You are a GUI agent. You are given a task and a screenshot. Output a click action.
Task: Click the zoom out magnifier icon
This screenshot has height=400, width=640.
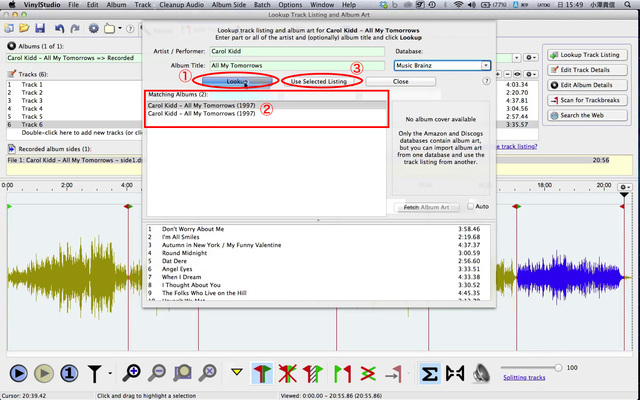pos(157,373)
